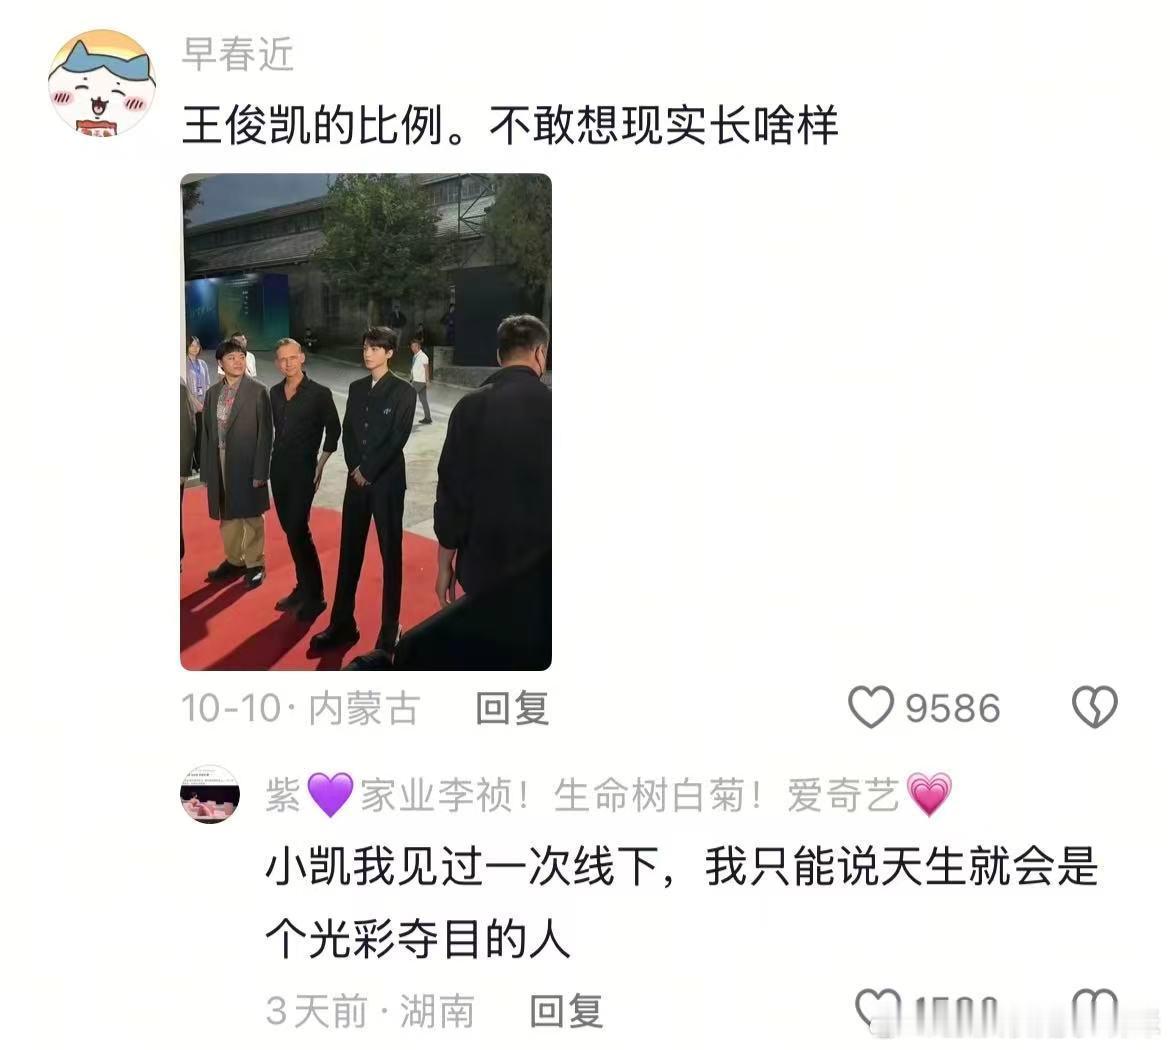The image size is (1170, 1050).
Task: Select the like count 9586
Action: point(953,708)
